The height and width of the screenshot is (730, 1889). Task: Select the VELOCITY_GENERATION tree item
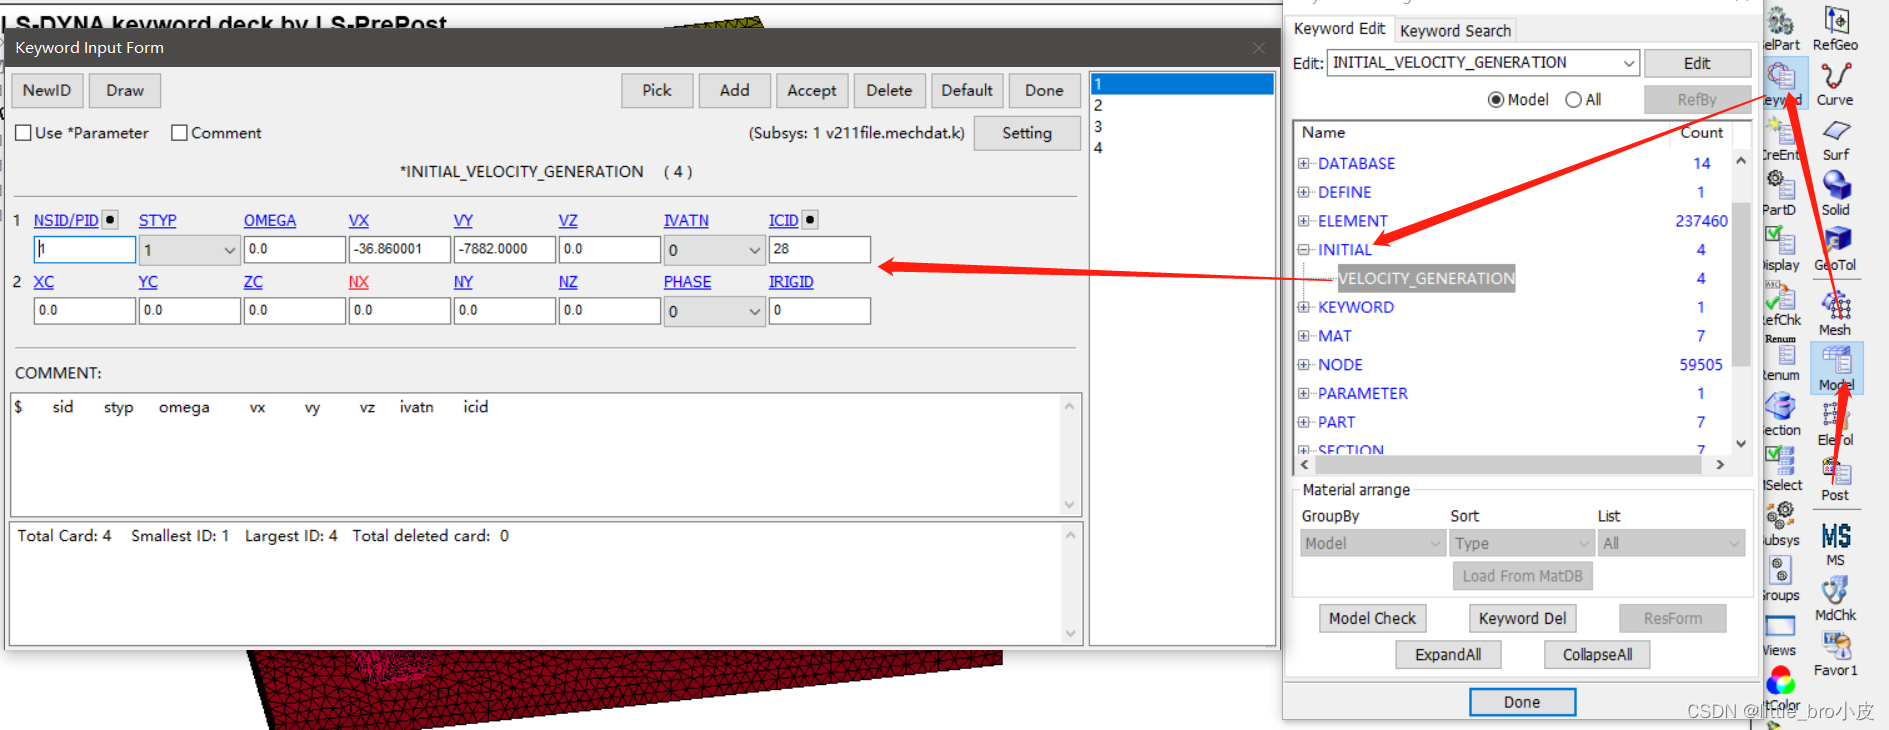point(1426,279)
